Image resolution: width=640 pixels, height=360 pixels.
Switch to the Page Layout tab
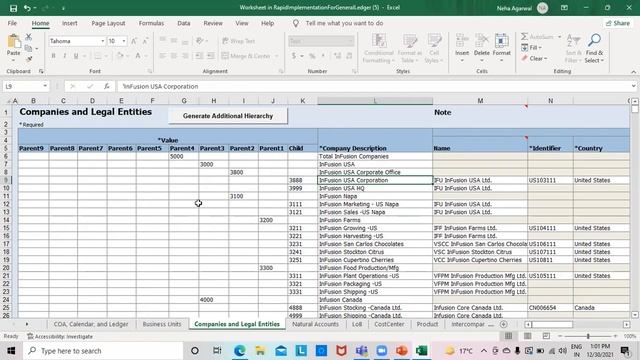[108, 23]
